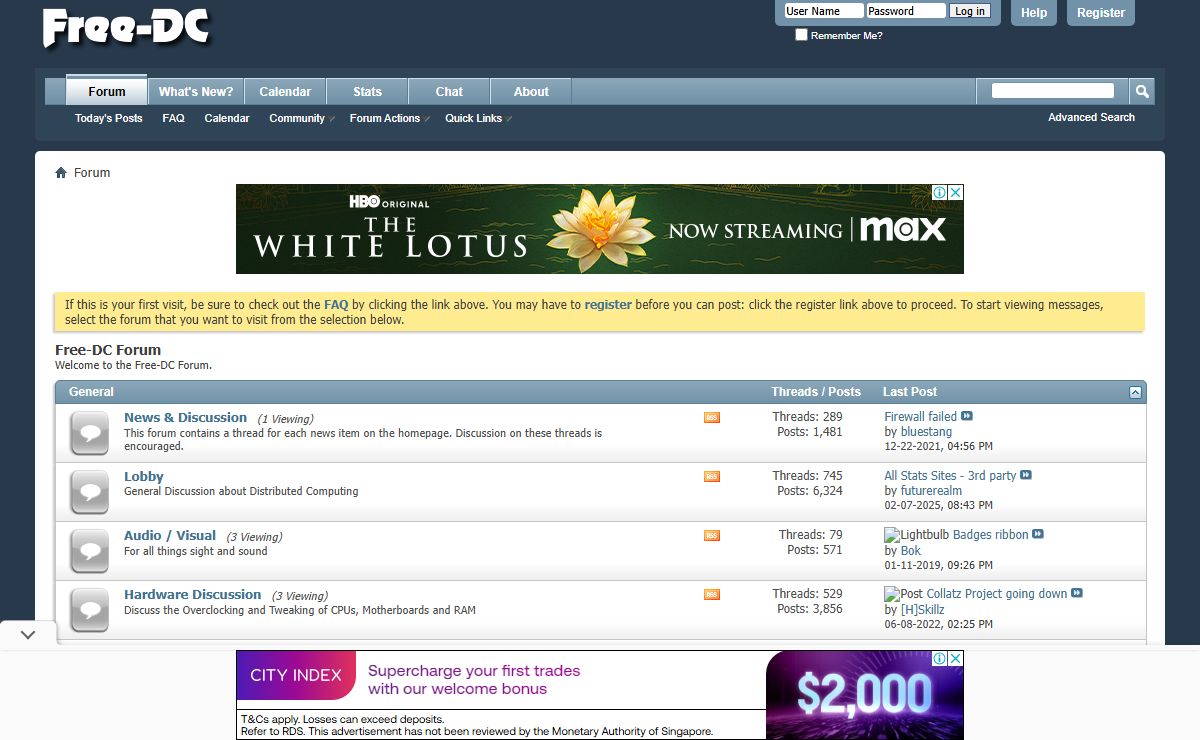Open Advanced Search link
The height and width of the screenshot is (740, 1200).
click(1091, 117)
